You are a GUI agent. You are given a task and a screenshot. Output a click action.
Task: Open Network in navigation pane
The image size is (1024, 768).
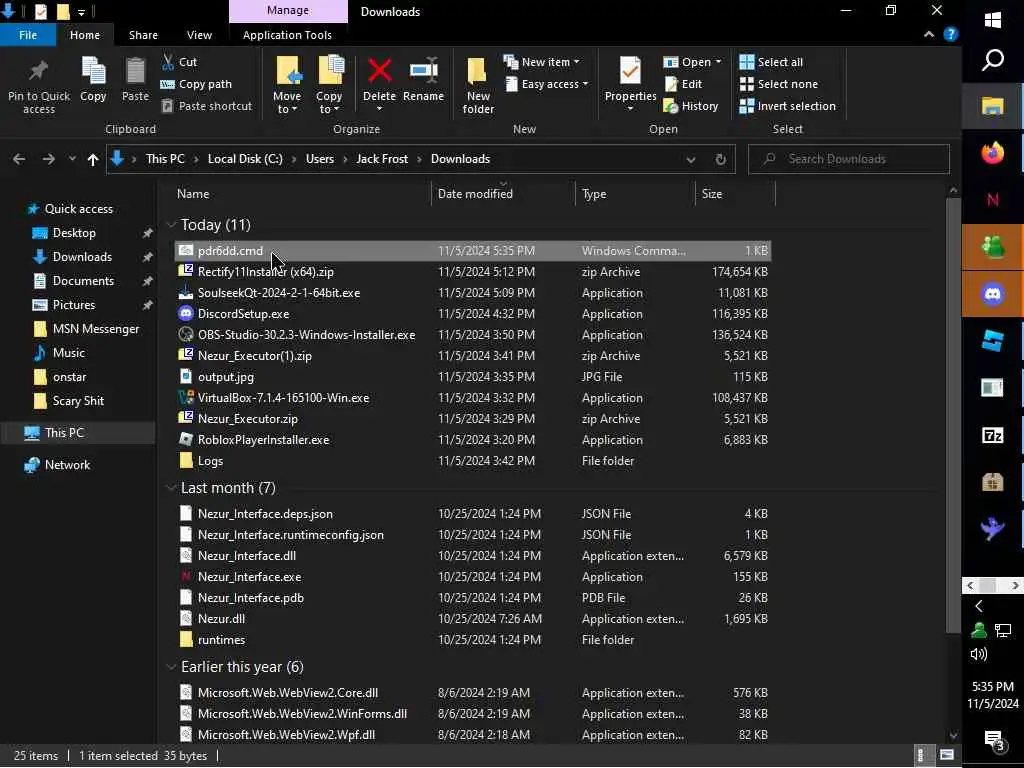[x=67, y=465]
